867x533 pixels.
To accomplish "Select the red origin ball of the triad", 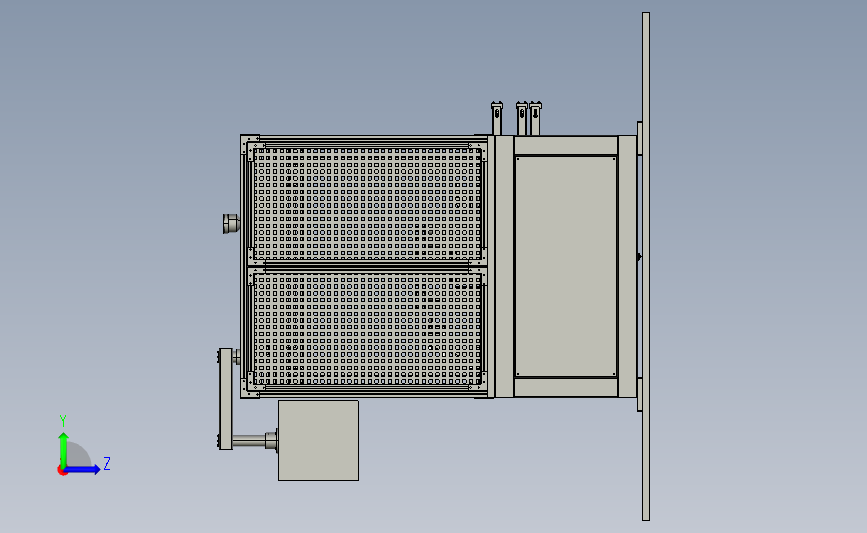I will click(x=62, y=471).
